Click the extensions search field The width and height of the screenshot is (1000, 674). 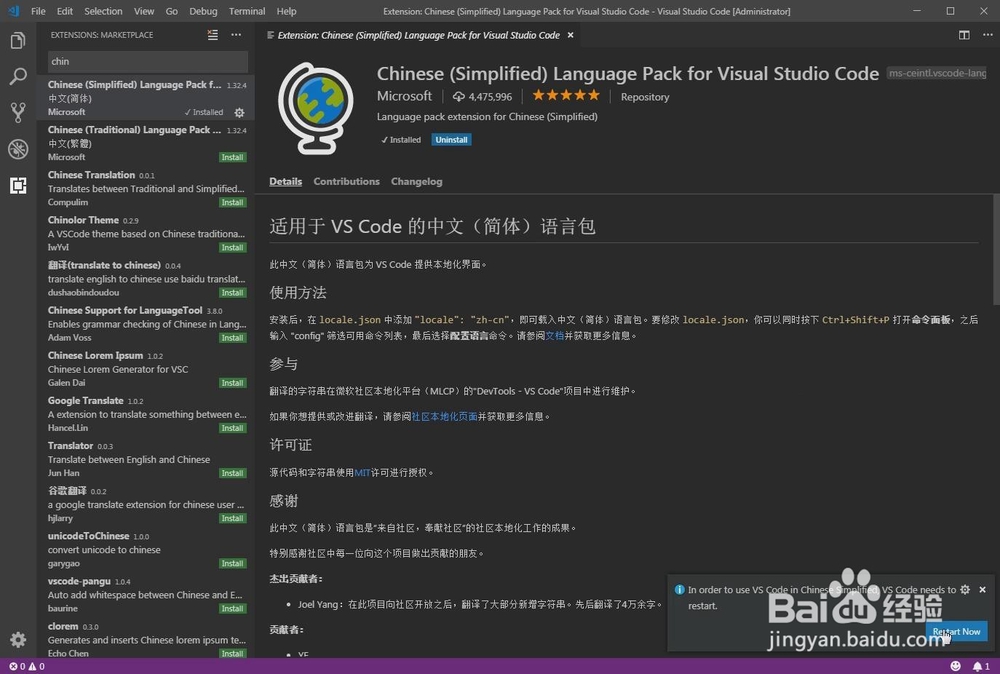[148, 61]
